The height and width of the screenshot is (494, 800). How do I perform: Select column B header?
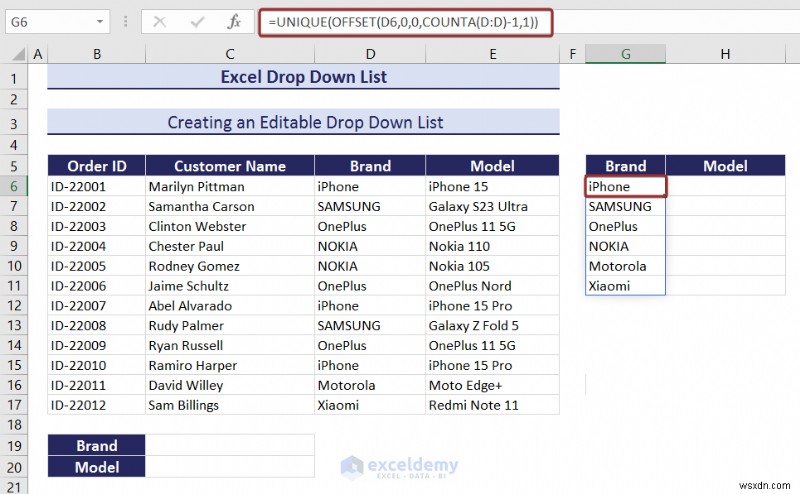tap(97, 54)
